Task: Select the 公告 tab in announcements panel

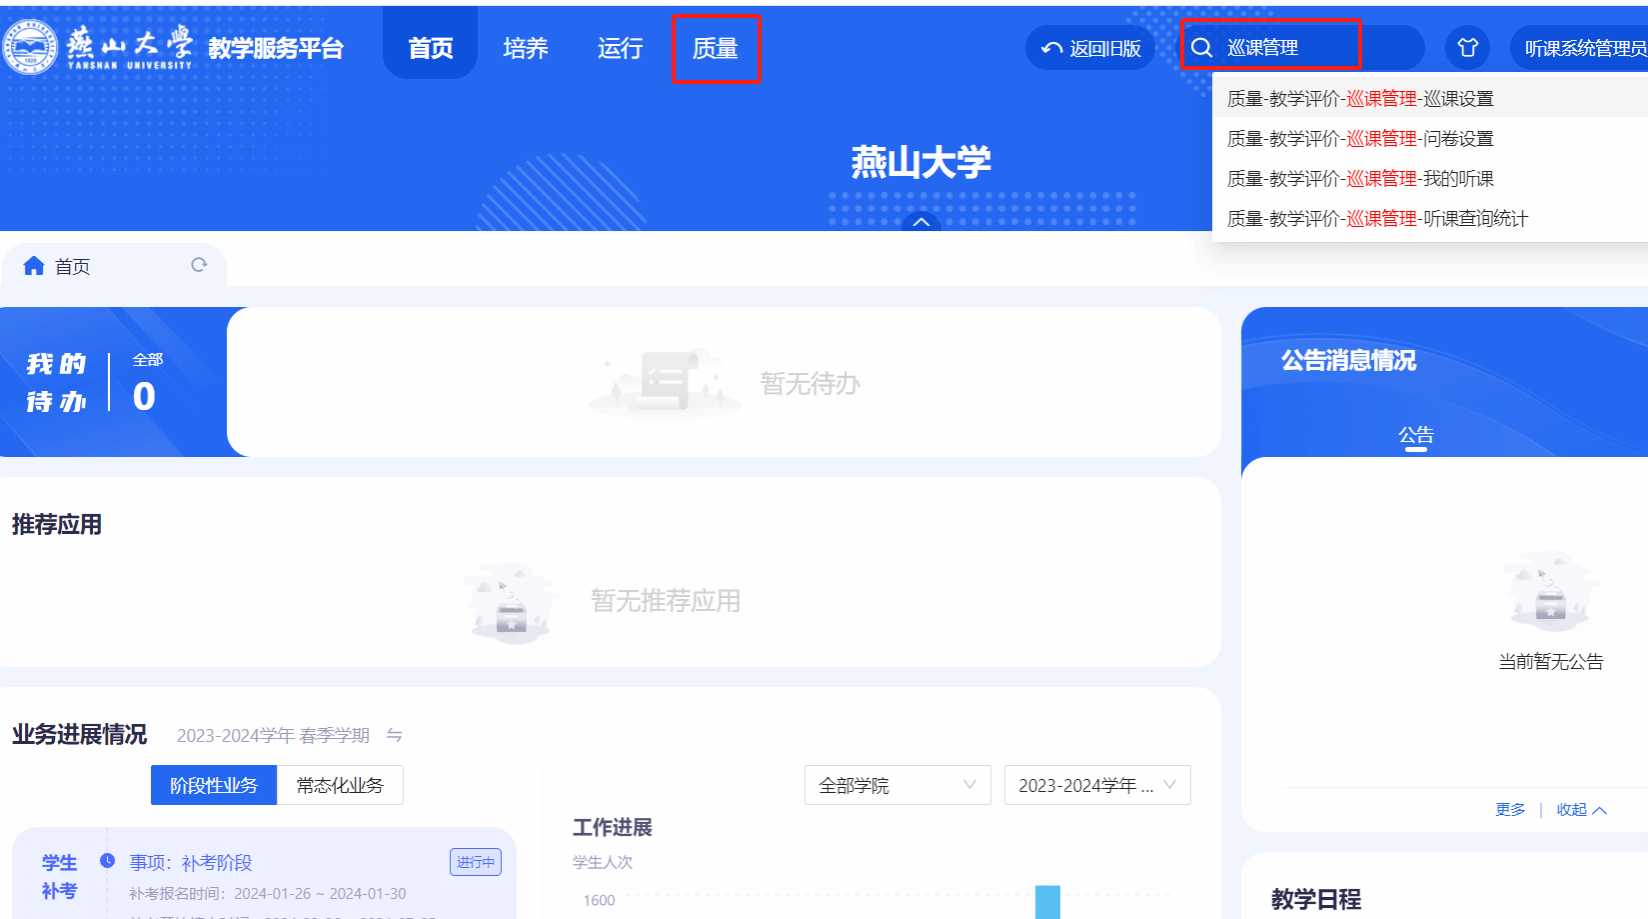Action: pyautogui.click(x=1415, y=435)
